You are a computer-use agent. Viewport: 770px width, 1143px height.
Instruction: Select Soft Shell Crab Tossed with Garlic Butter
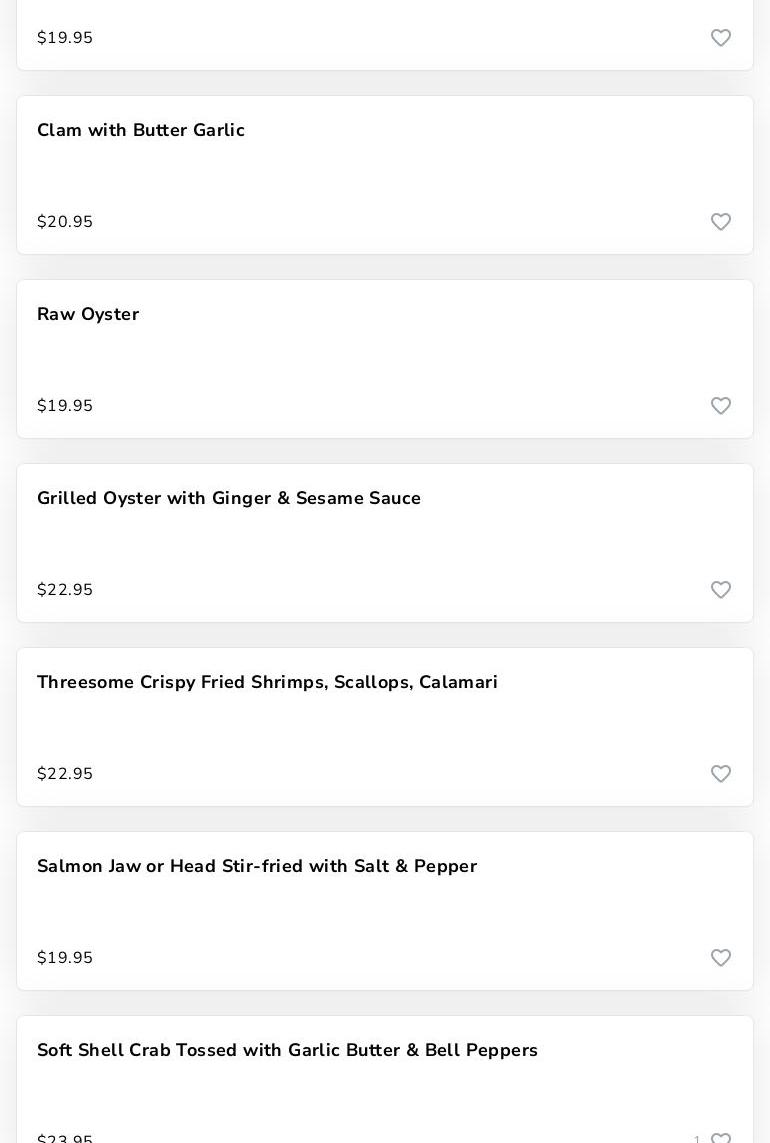point(287,1051)
